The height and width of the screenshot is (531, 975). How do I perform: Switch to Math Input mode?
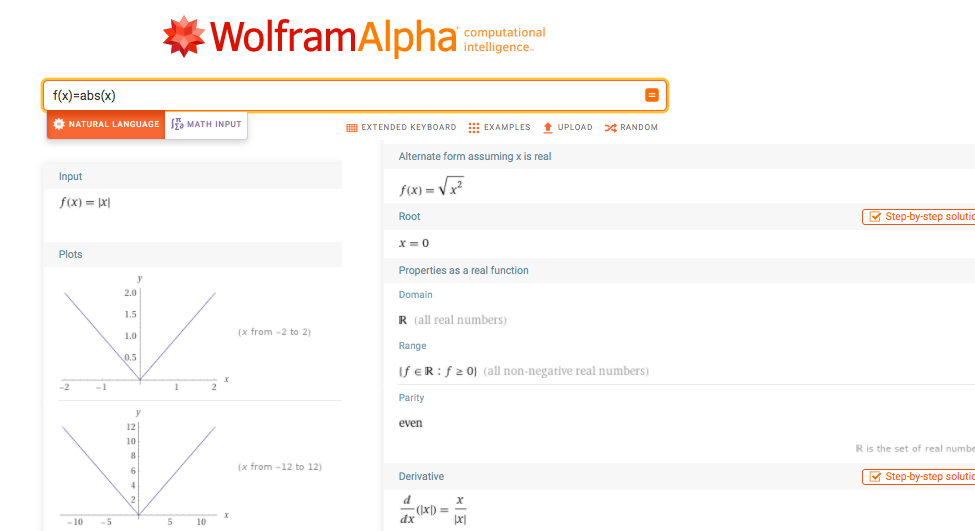206,124
